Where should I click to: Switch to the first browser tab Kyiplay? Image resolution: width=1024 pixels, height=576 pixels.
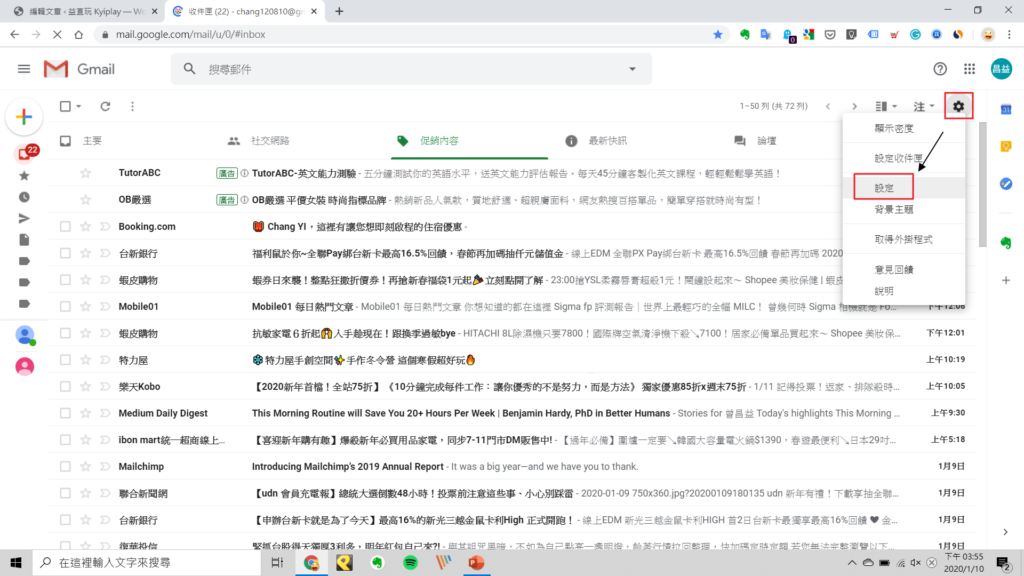coord(85,11)
